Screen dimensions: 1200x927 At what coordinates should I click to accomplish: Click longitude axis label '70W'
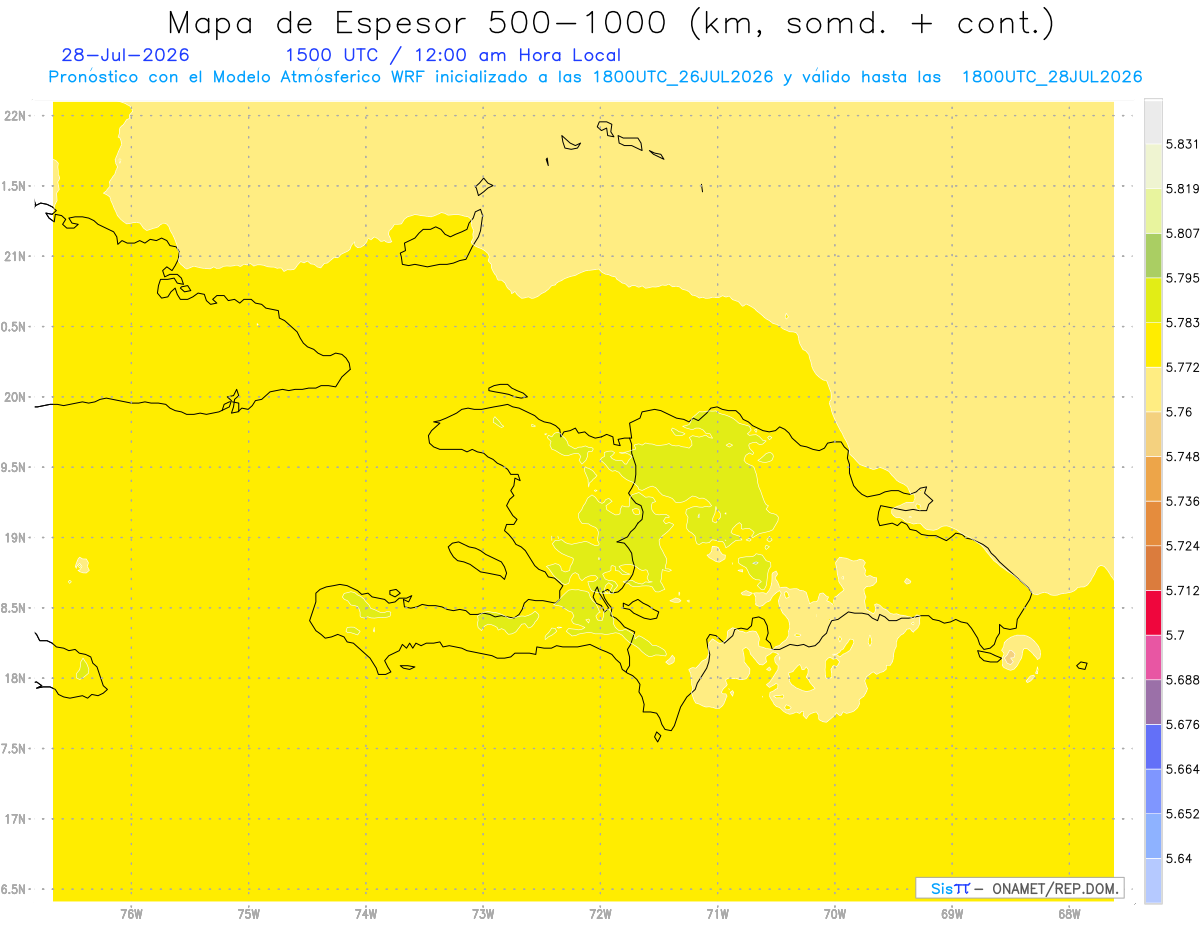835,913
